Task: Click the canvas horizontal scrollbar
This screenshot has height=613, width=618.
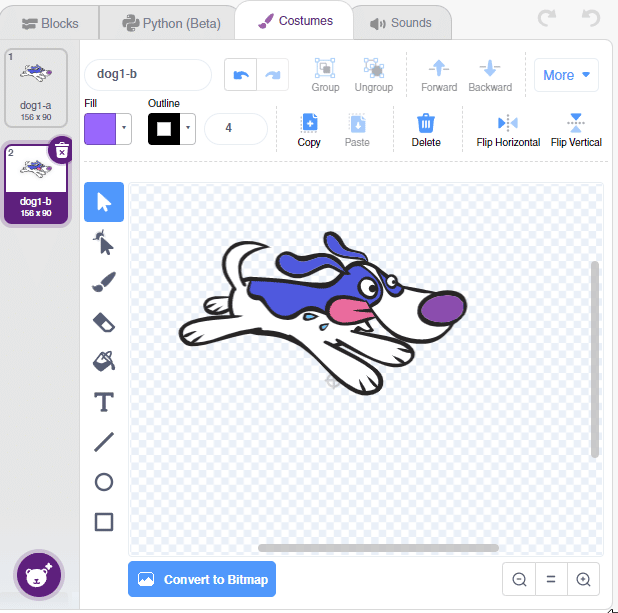Action: [x=378, y=548]
